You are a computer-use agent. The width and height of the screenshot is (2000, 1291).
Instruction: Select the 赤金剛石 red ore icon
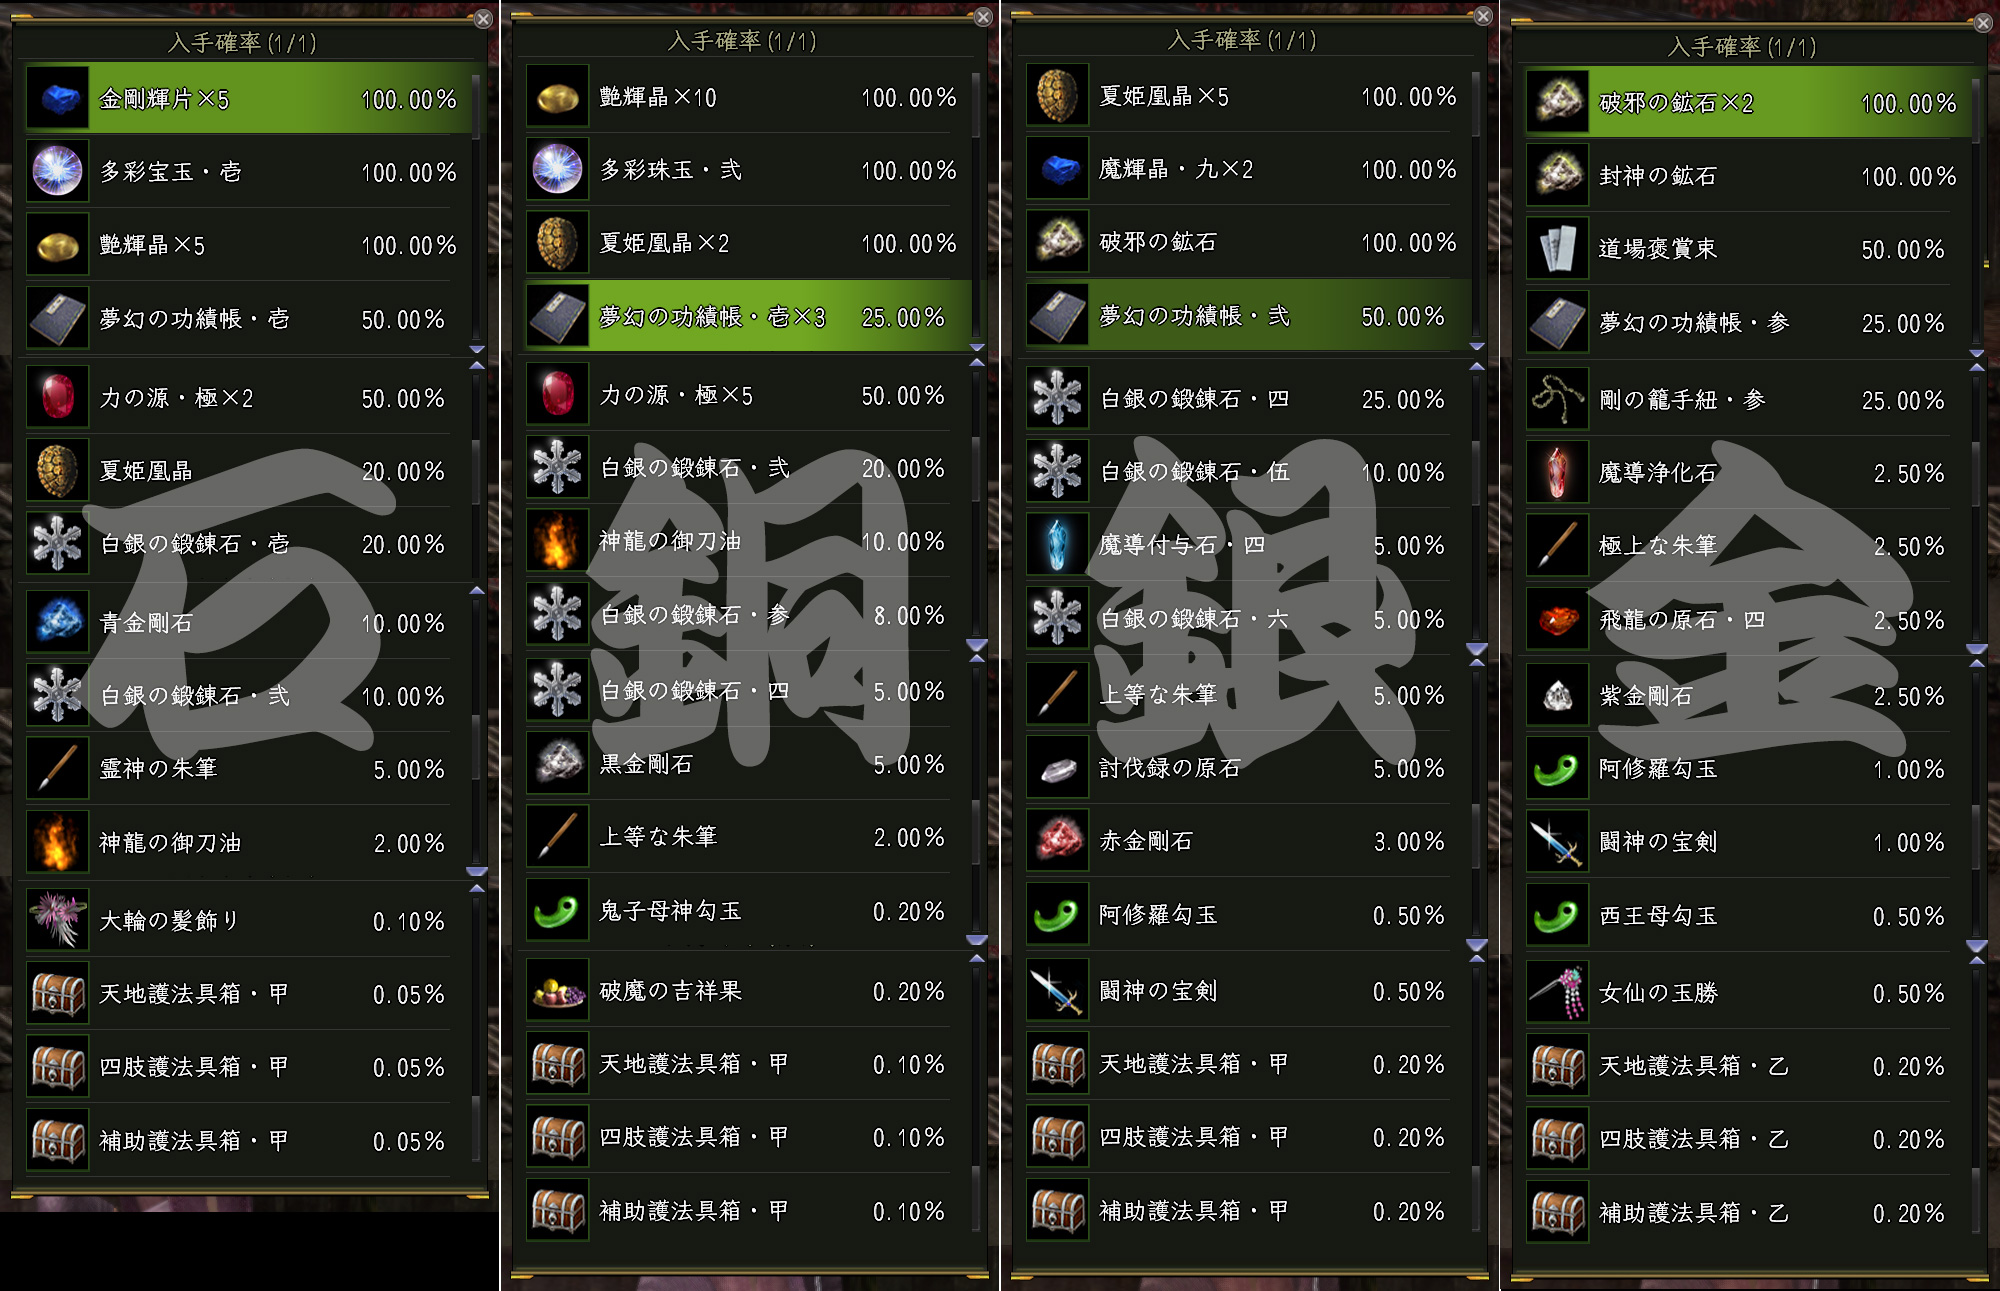tap(1058, 841)
